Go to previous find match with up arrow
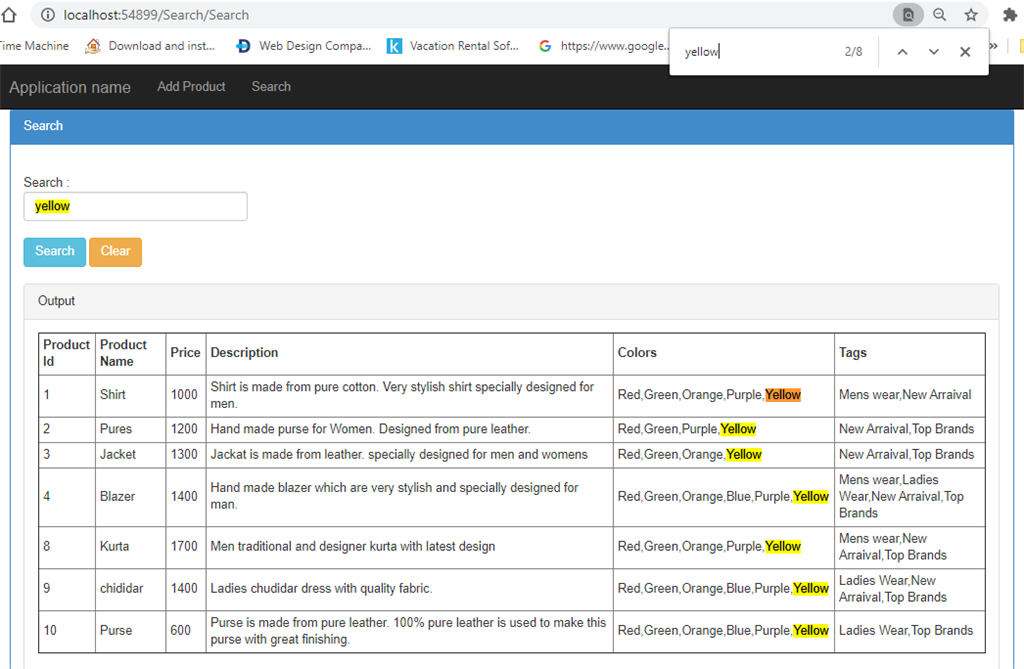This screenshot has width=1024, height=669. click(902, 52)
